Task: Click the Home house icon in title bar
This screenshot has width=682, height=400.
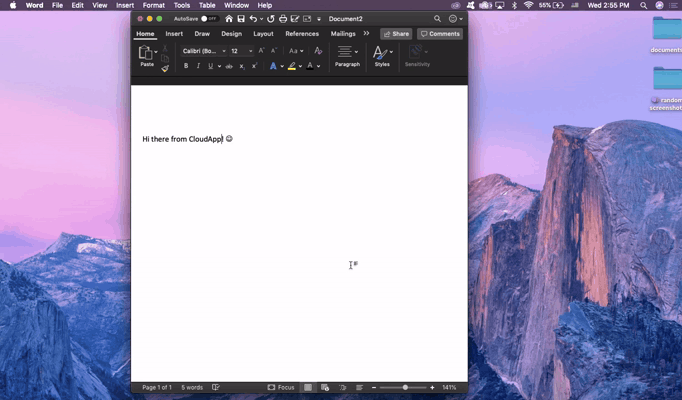Action: pyautogui.click(x=229, y=19)
